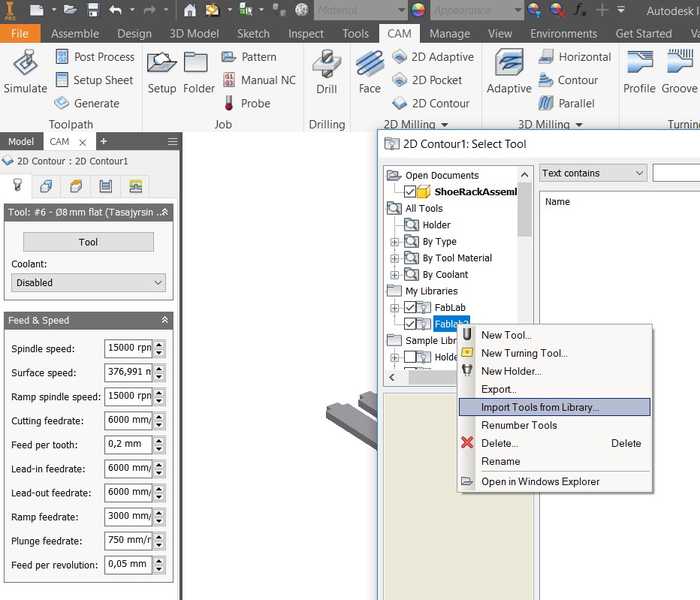This screenshot has width=700, height=600.
Task: Click the Home icon in quick access toolbar
Action: (190, 10)
